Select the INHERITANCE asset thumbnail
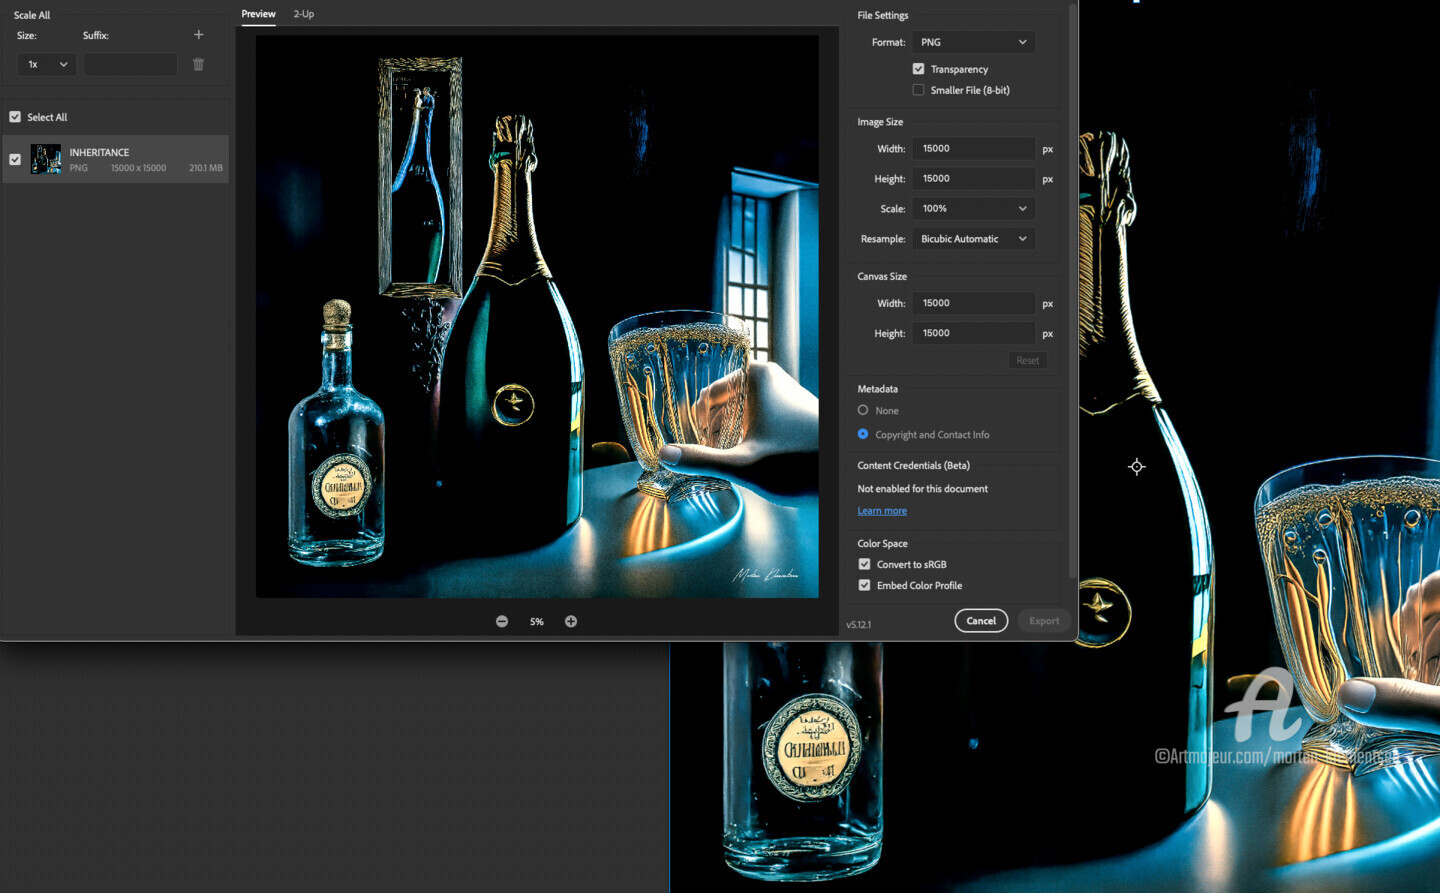This screenshot has height=893, width=1440. pyautogui.click(x=46, y=159)
